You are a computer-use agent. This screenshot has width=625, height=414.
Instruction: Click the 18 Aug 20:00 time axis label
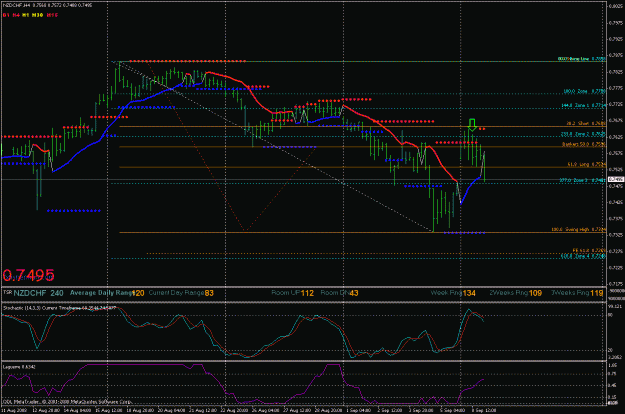[x=142, y=410]
